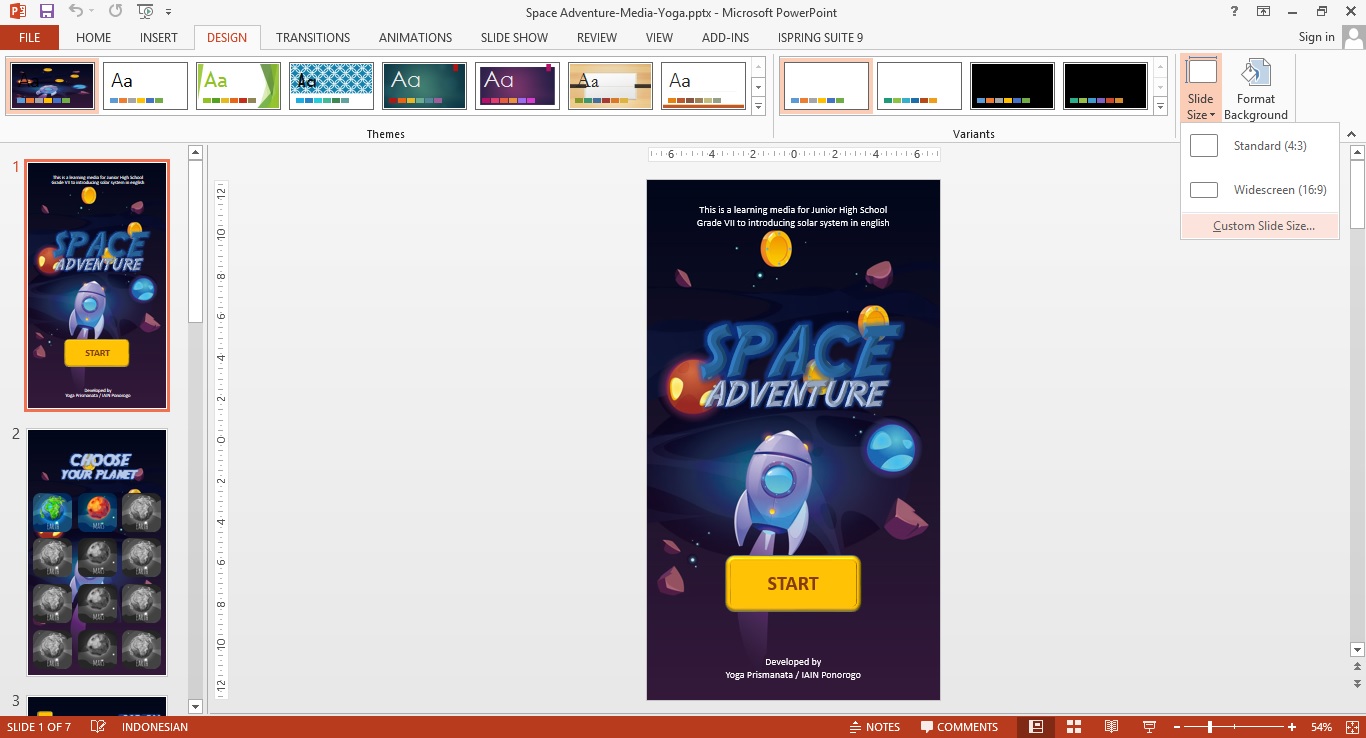Image resolution: width=1366 pixels, height=738 pixels.
Task: Open the ISPRING SUITE 9 tab
Action: [819, 37]
